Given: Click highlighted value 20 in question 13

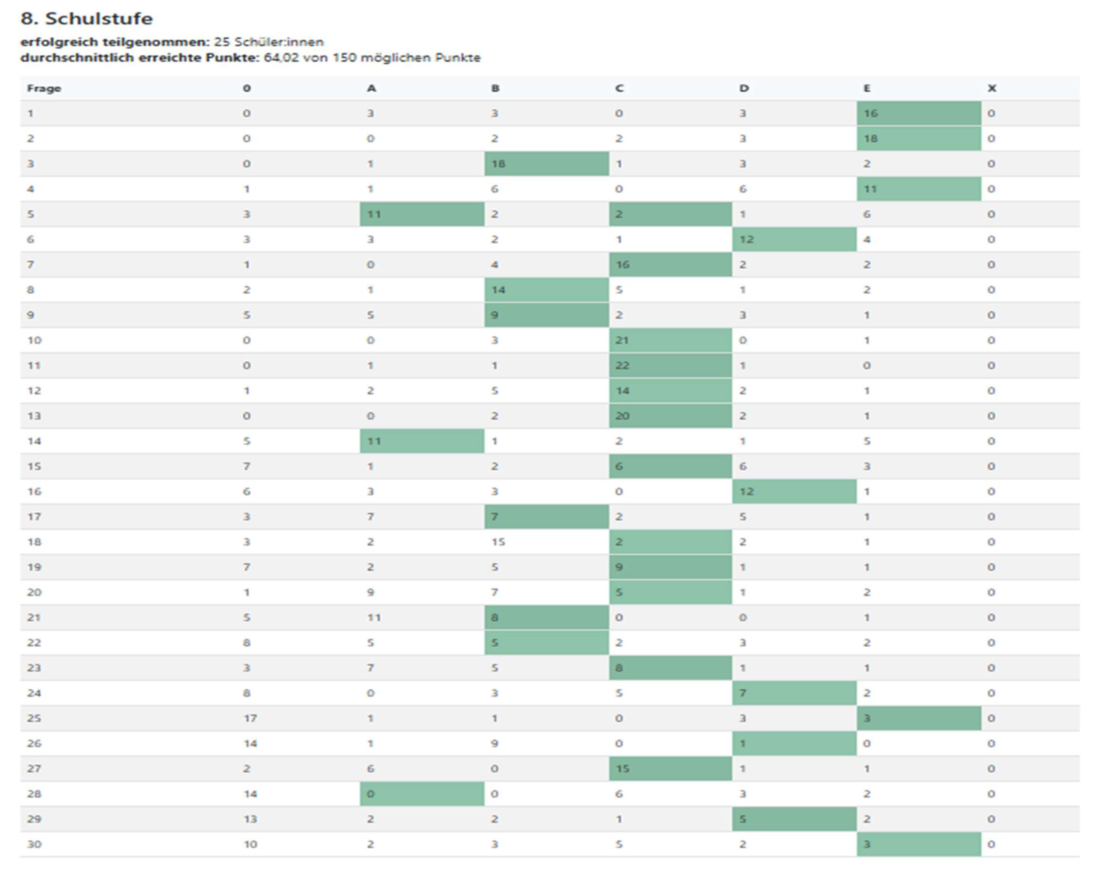Looking at the screenshot, I should [x=622, y=416].
